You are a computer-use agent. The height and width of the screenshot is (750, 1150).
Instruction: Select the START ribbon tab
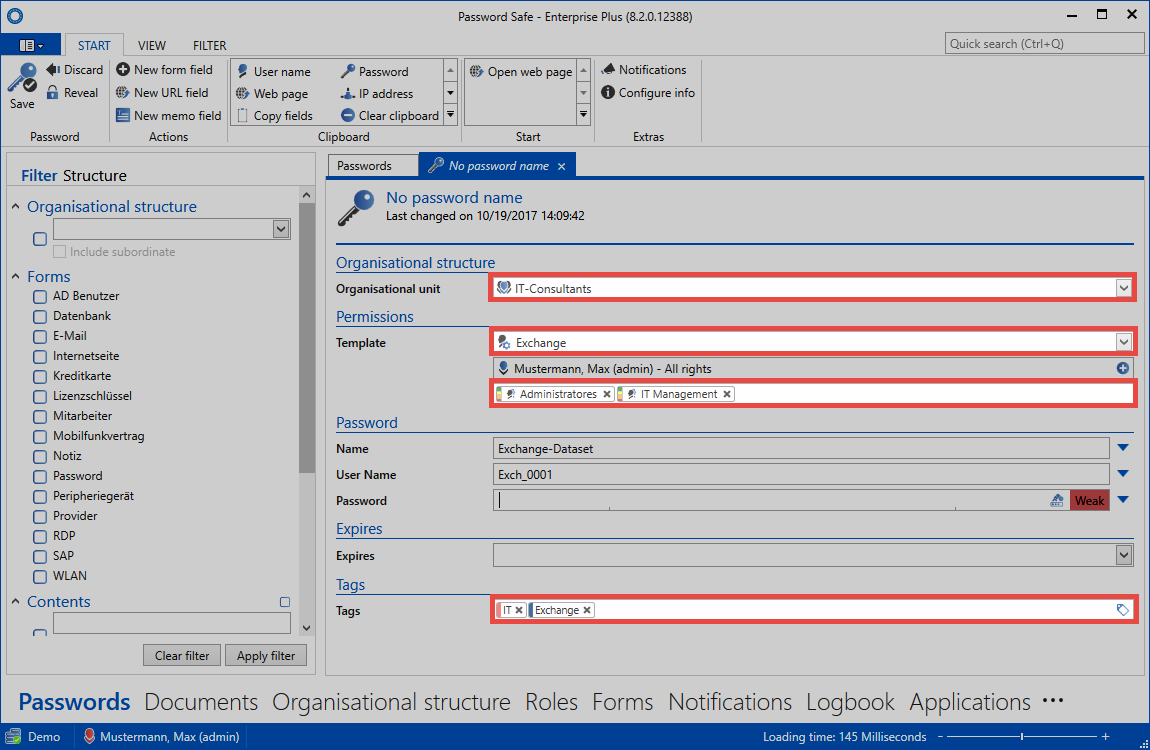point(94,45)
